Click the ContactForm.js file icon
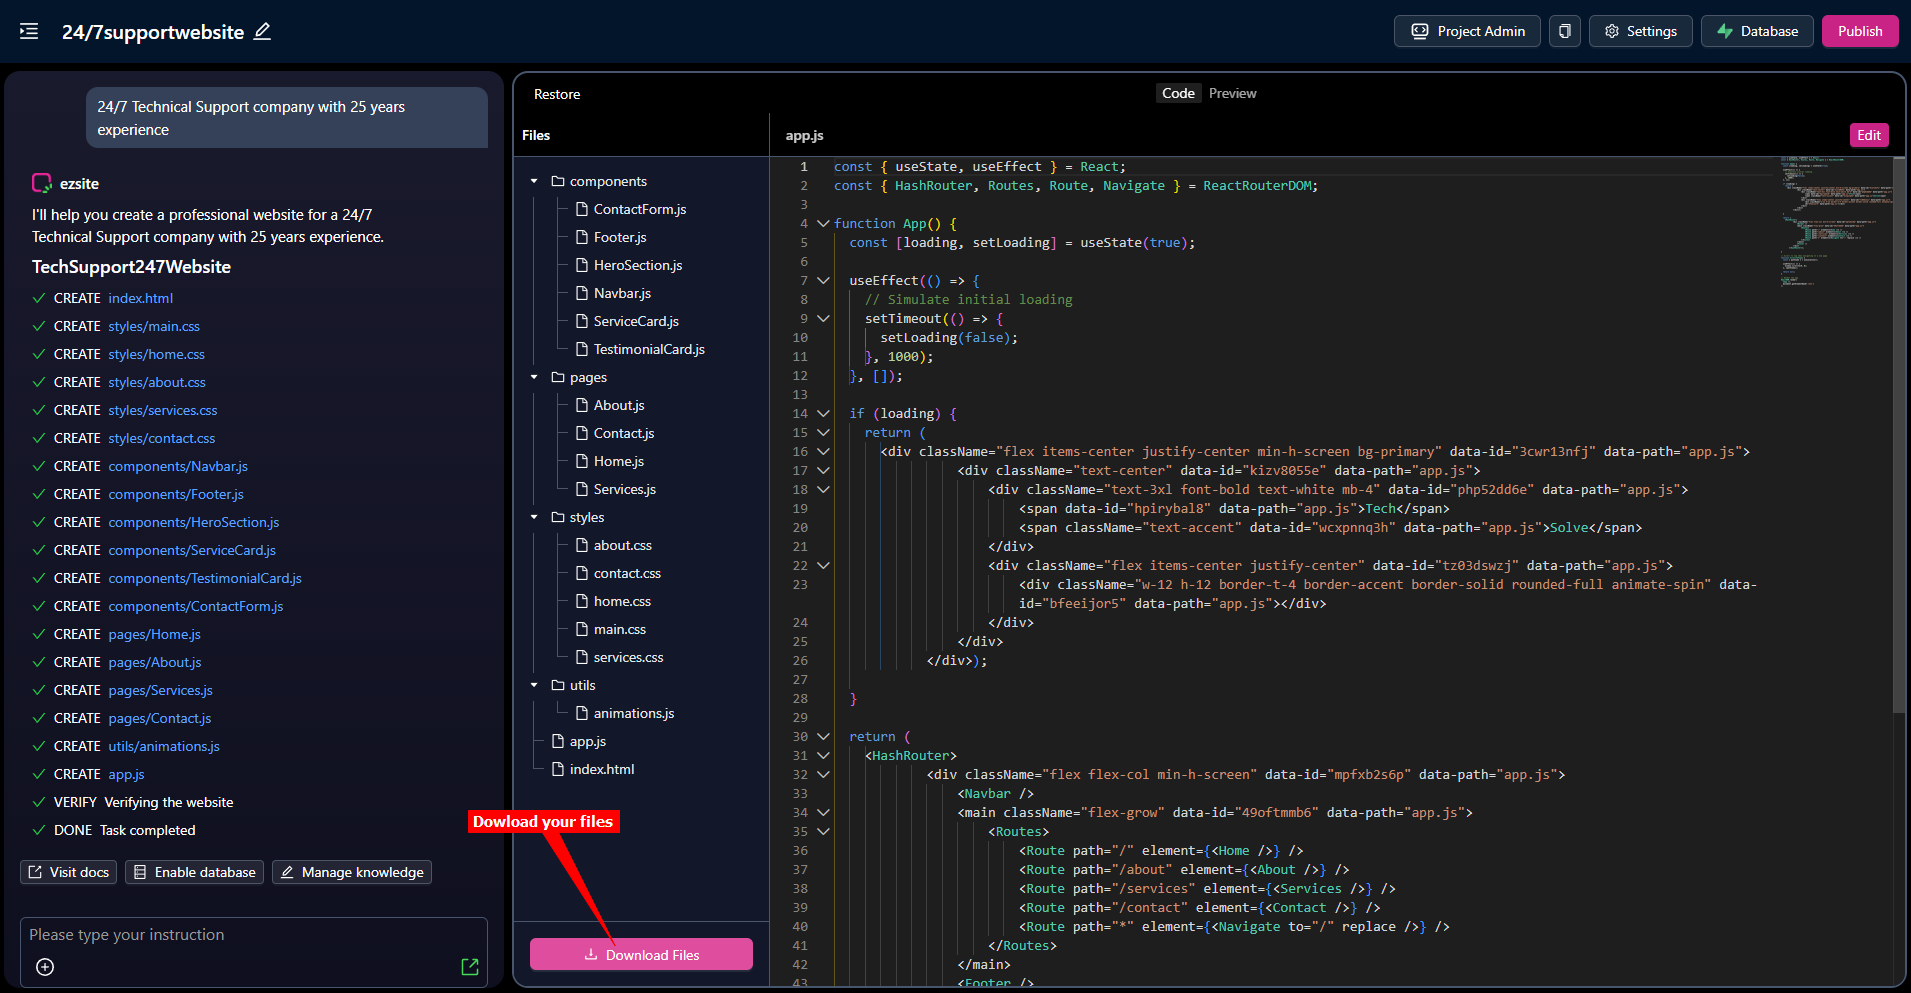 [582, 209]
